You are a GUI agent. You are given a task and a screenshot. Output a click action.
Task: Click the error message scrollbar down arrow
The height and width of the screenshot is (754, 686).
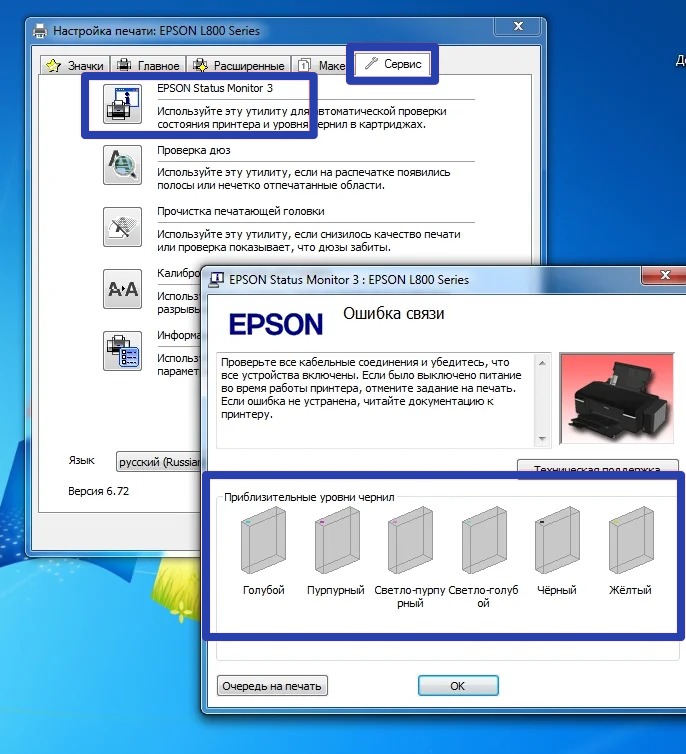click(542, 439)
